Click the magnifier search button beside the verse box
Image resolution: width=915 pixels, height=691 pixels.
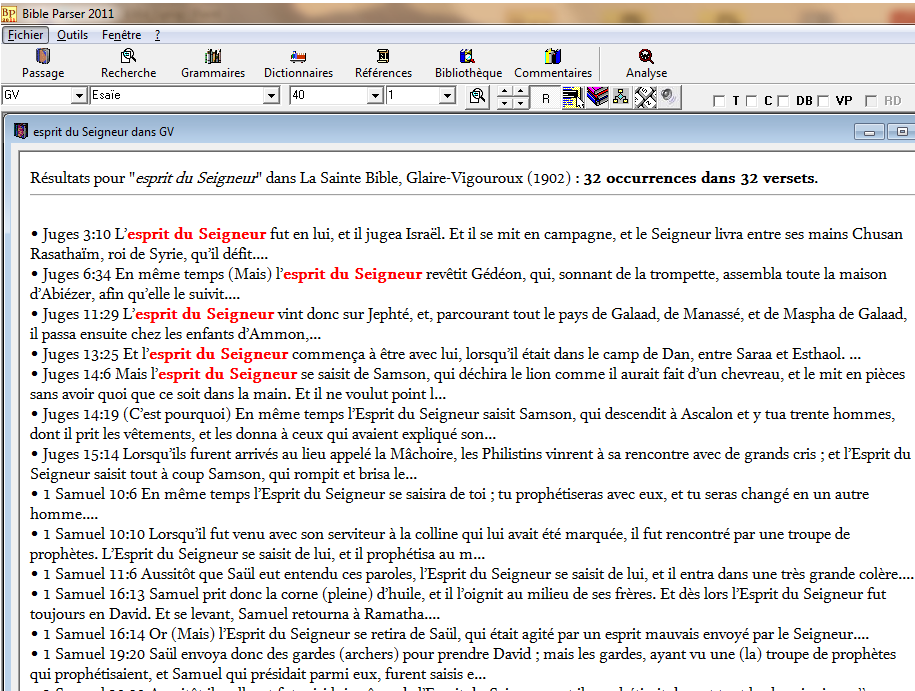pyautogui.click(x=477, y=96)
